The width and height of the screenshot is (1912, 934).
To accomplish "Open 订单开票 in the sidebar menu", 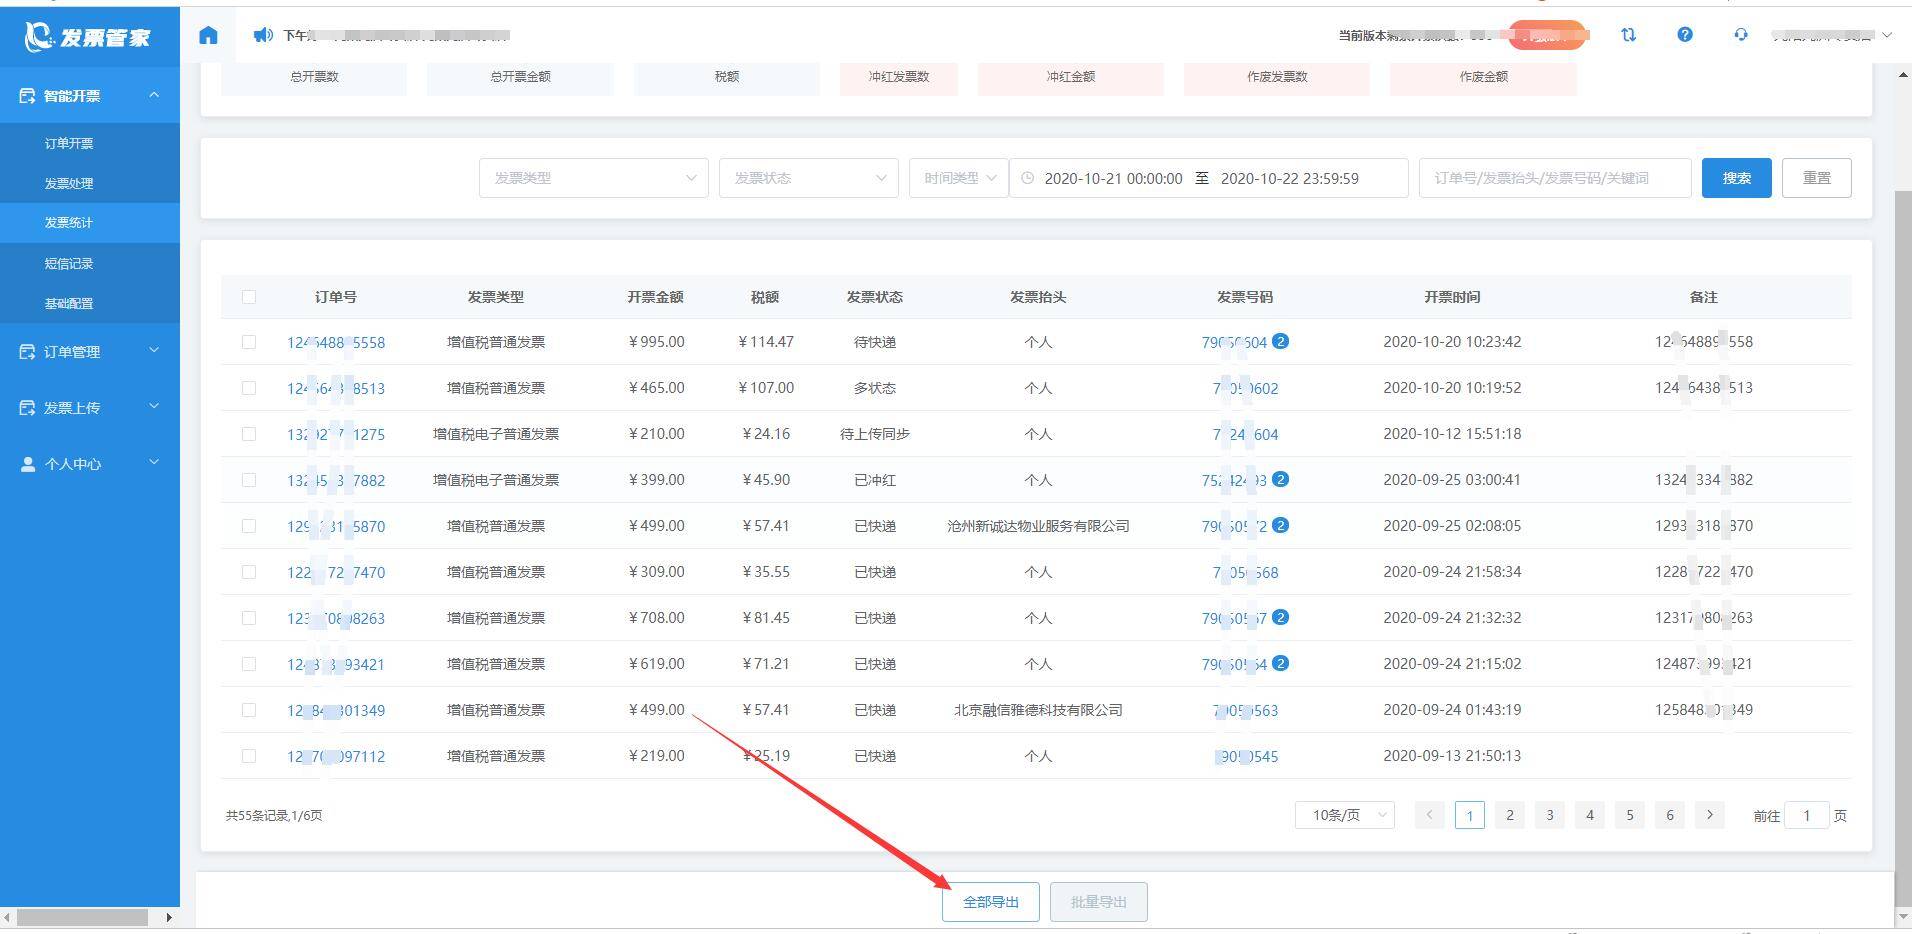I will coord(69,144).
